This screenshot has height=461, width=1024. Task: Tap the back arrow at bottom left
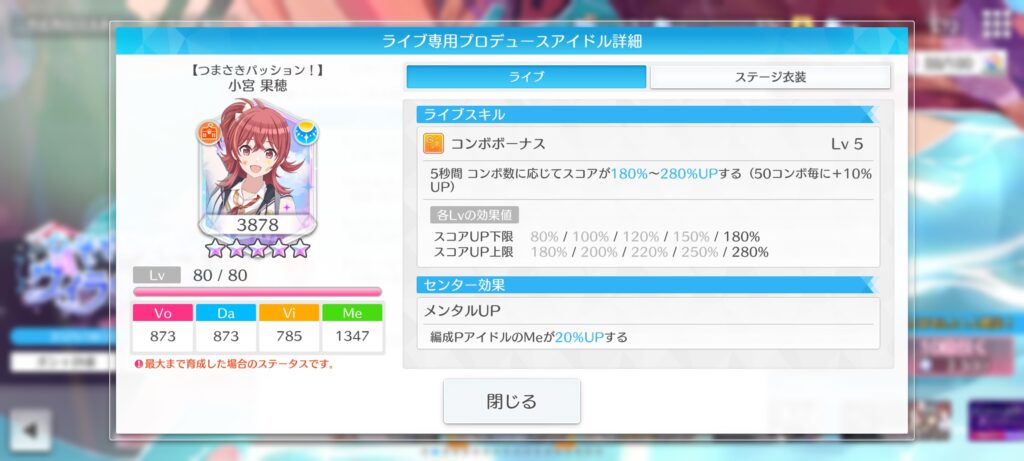[30, 430]
